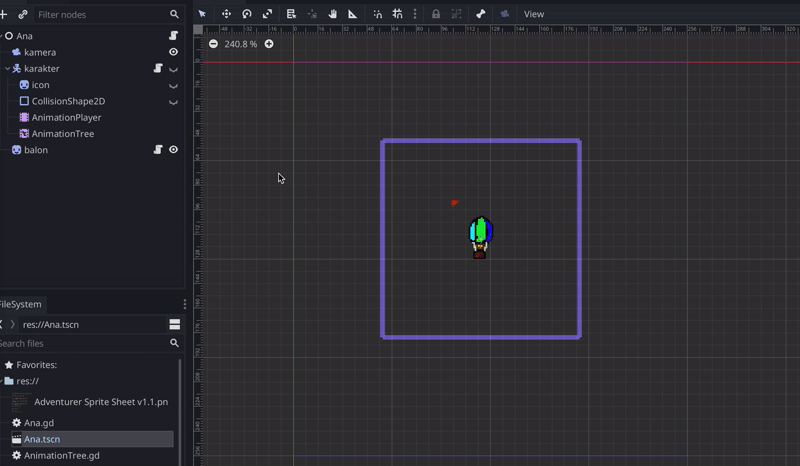
Task: Select the icon sprite node
Action: tap(40, 85)
